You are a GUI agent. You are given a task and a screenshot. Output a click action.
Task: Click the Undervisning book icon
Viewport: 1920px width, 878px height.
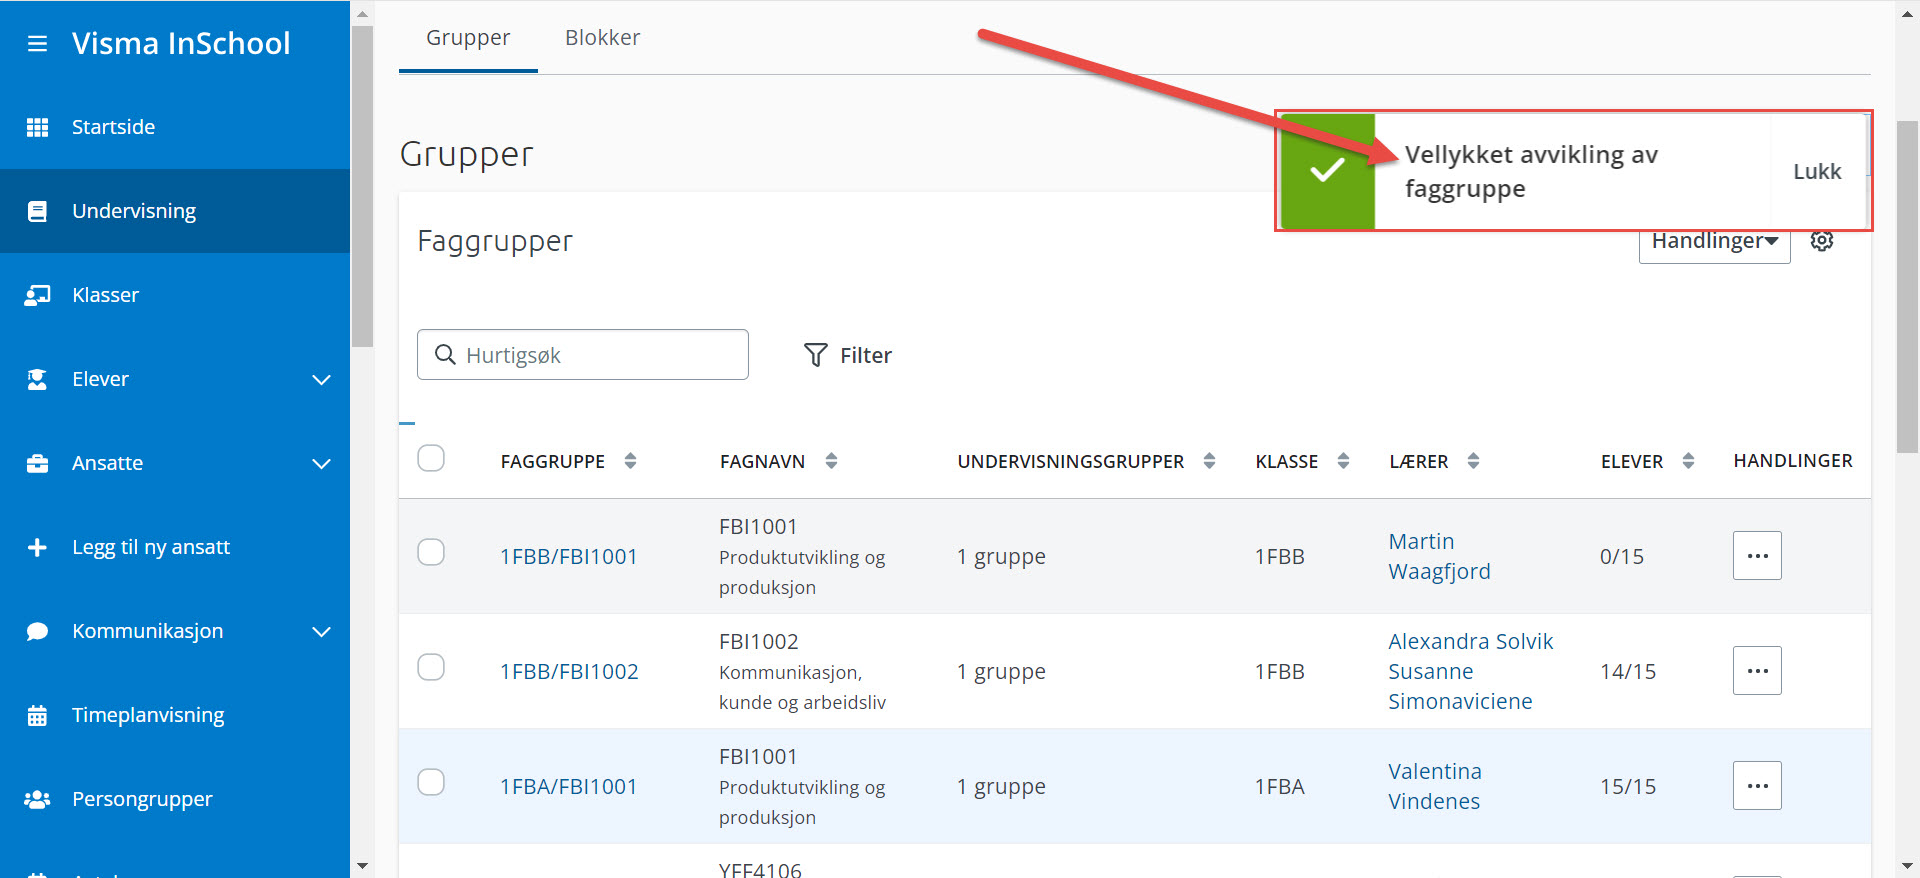37,211
